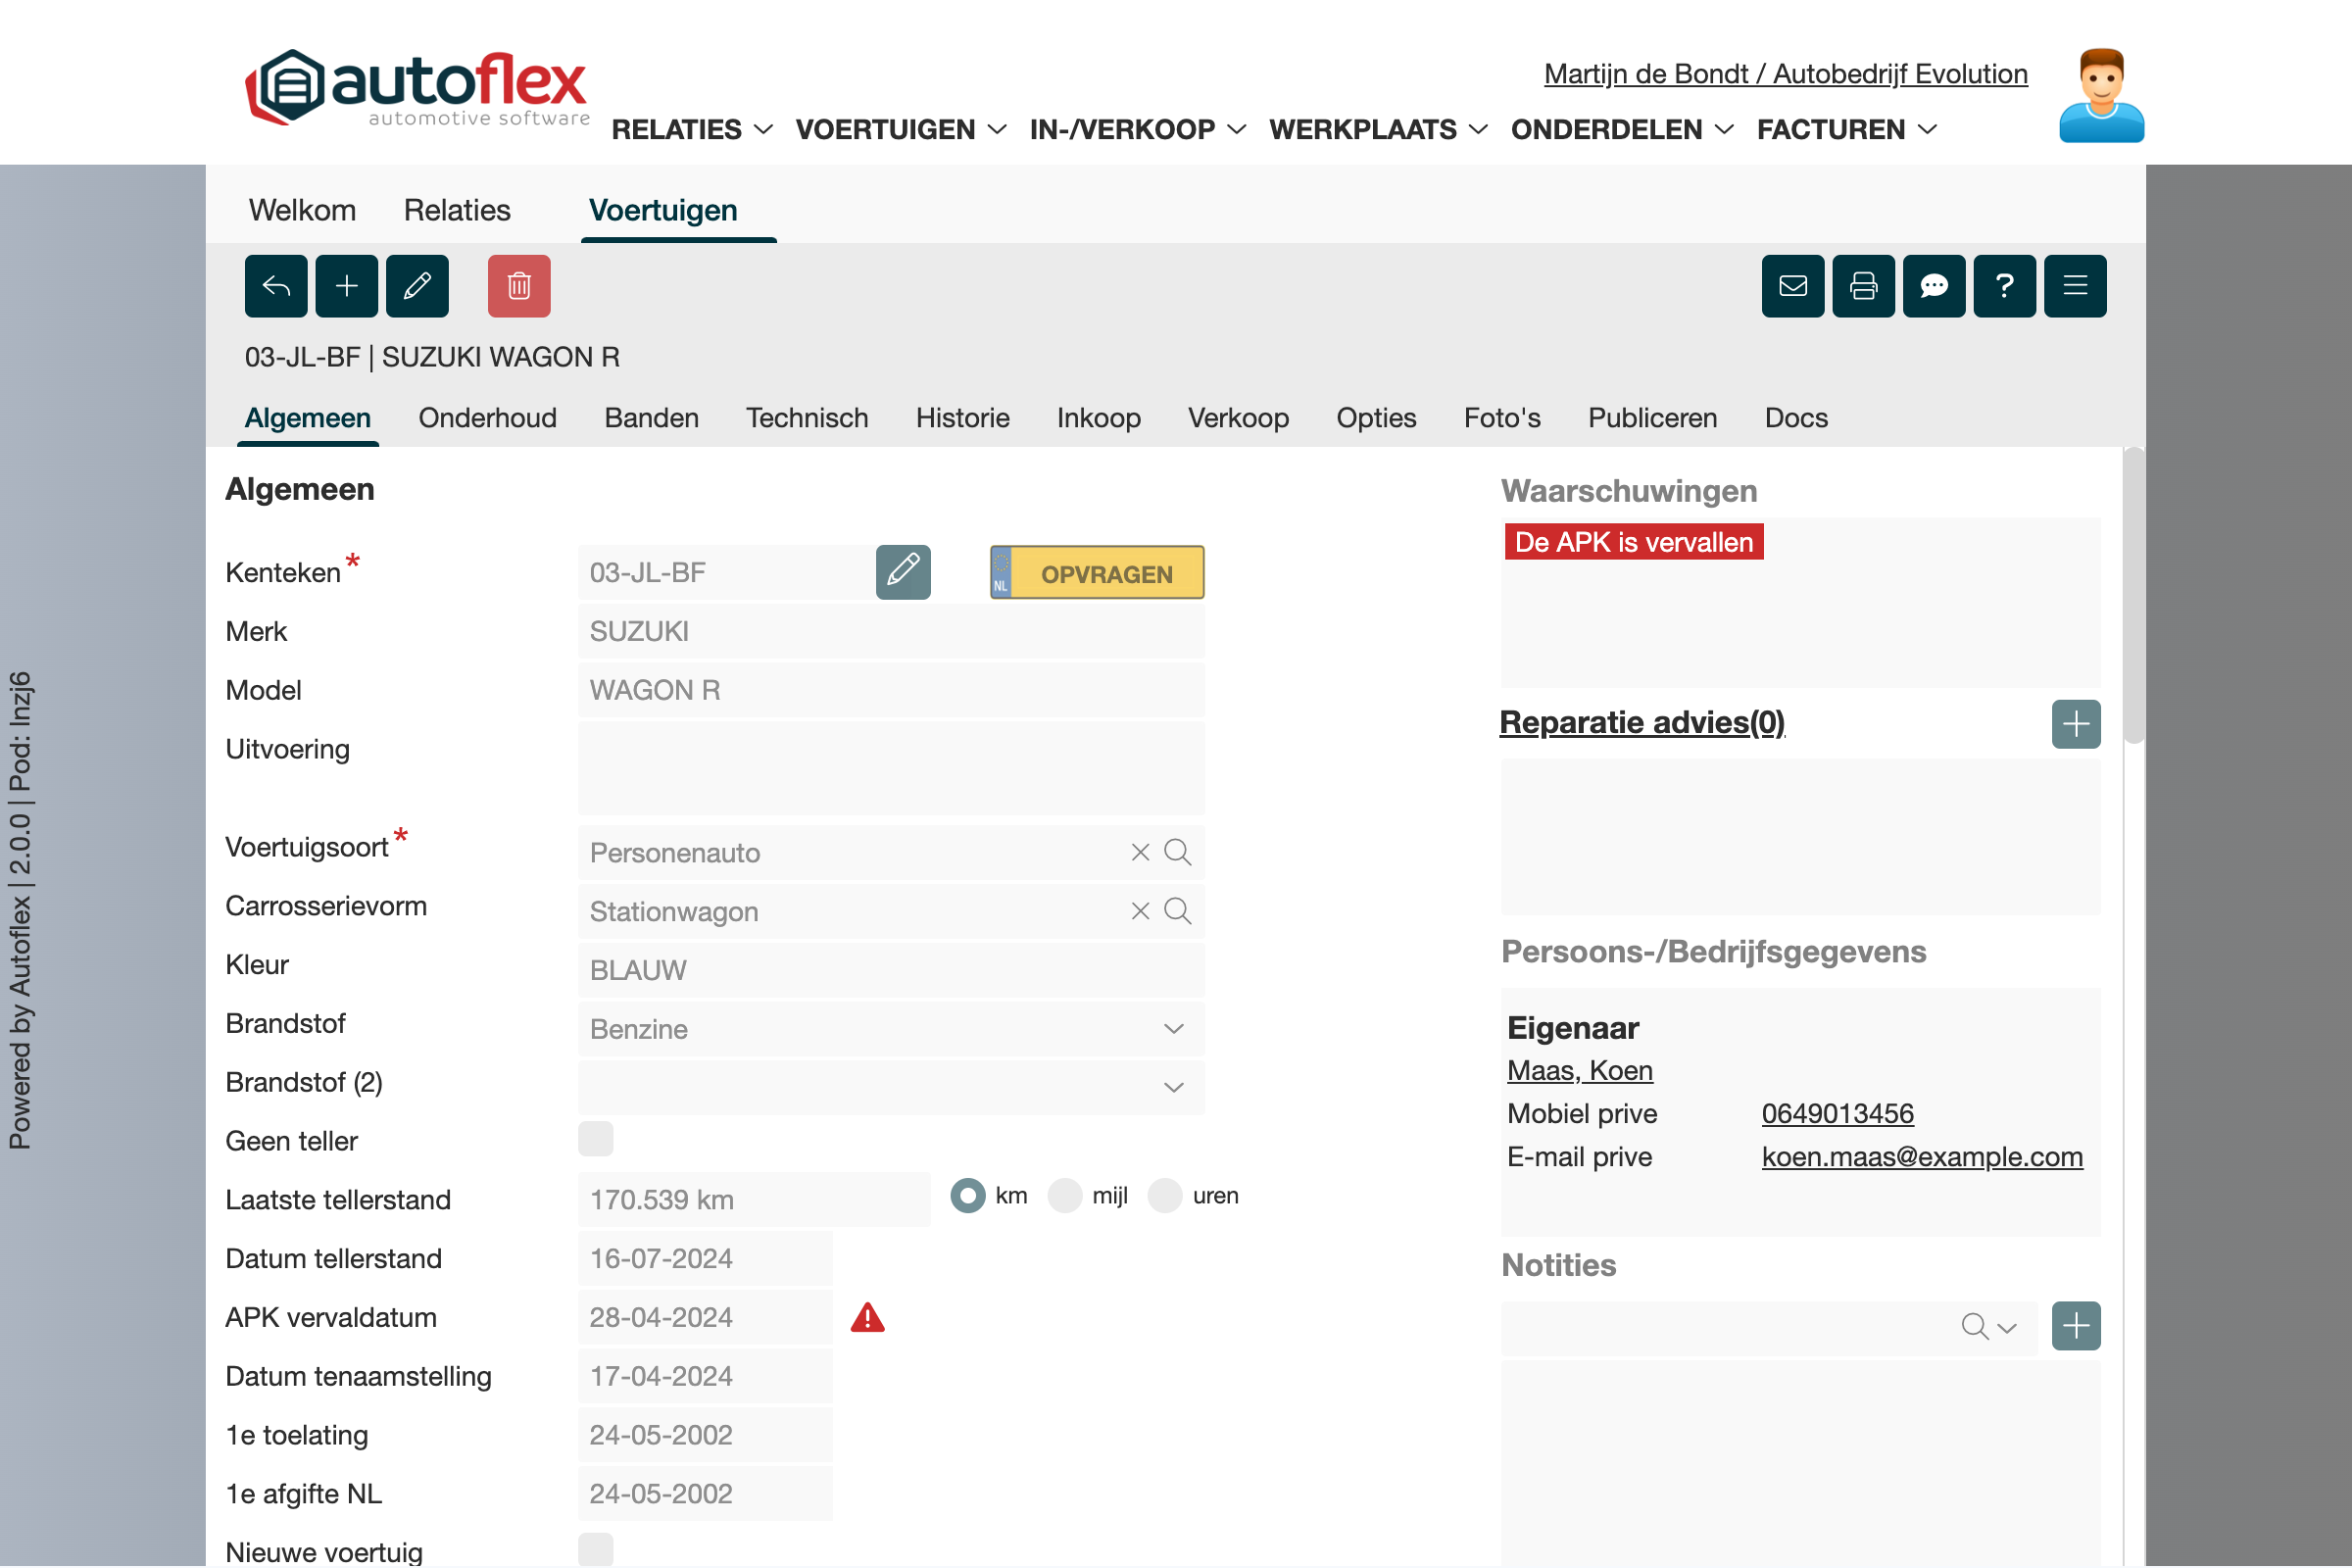Clear the Personenauto vehicle type field
Screen dimensions: 2352x1568
[1140, 852]
